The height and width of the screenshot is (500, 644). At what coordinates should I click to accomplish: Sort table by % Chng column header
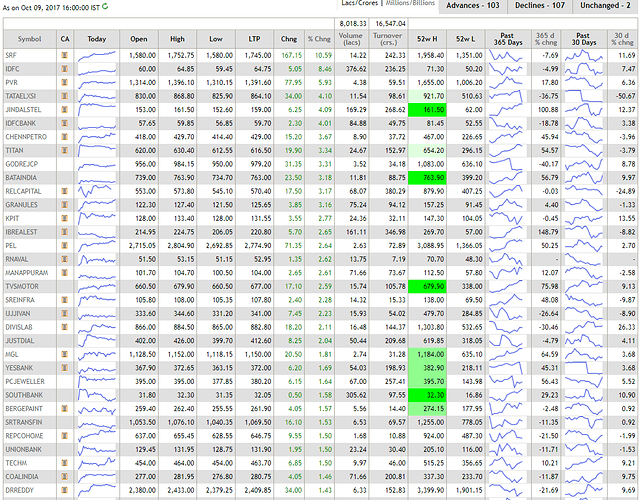pyautogui.click(x=319, y=39)
